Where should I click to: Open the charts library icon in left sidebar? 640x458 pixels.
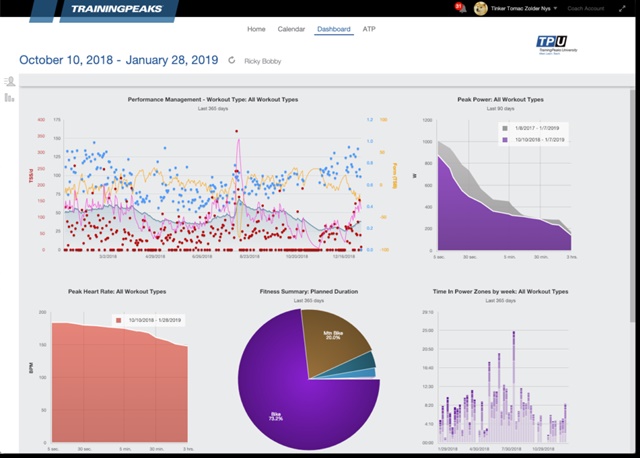click(x=9, y=97)
